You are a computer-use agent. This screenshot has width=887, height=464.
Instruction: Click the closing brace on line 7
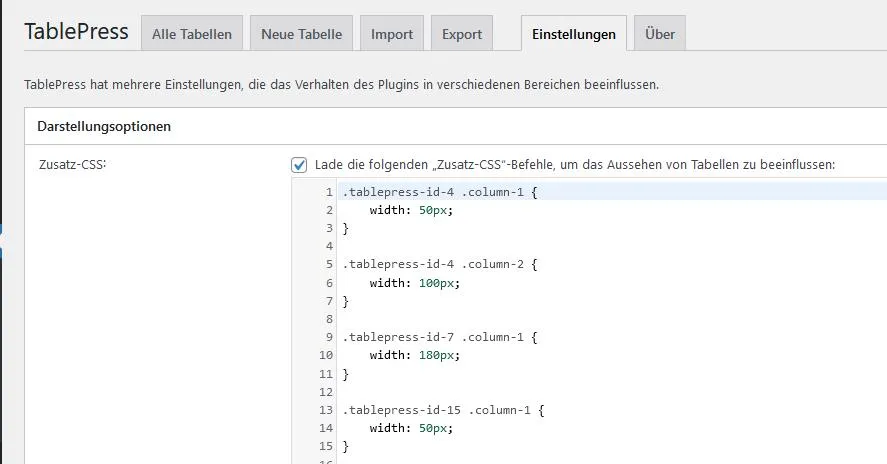pos(346,301)
